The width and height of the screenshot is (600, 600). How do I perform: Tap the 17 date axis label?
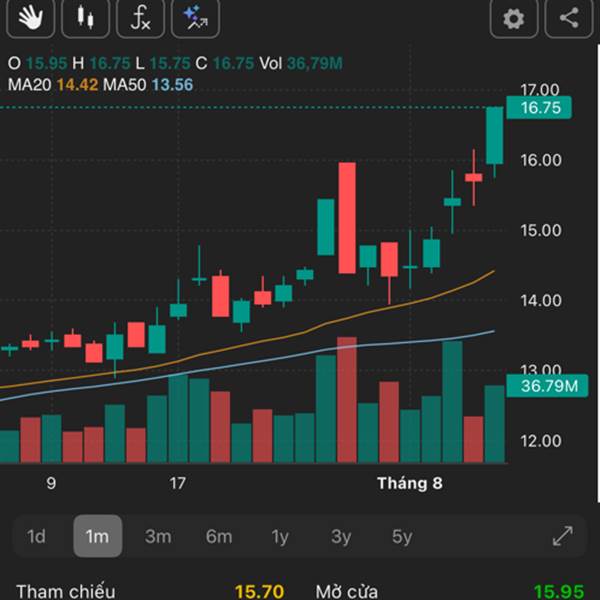(178, 483)
